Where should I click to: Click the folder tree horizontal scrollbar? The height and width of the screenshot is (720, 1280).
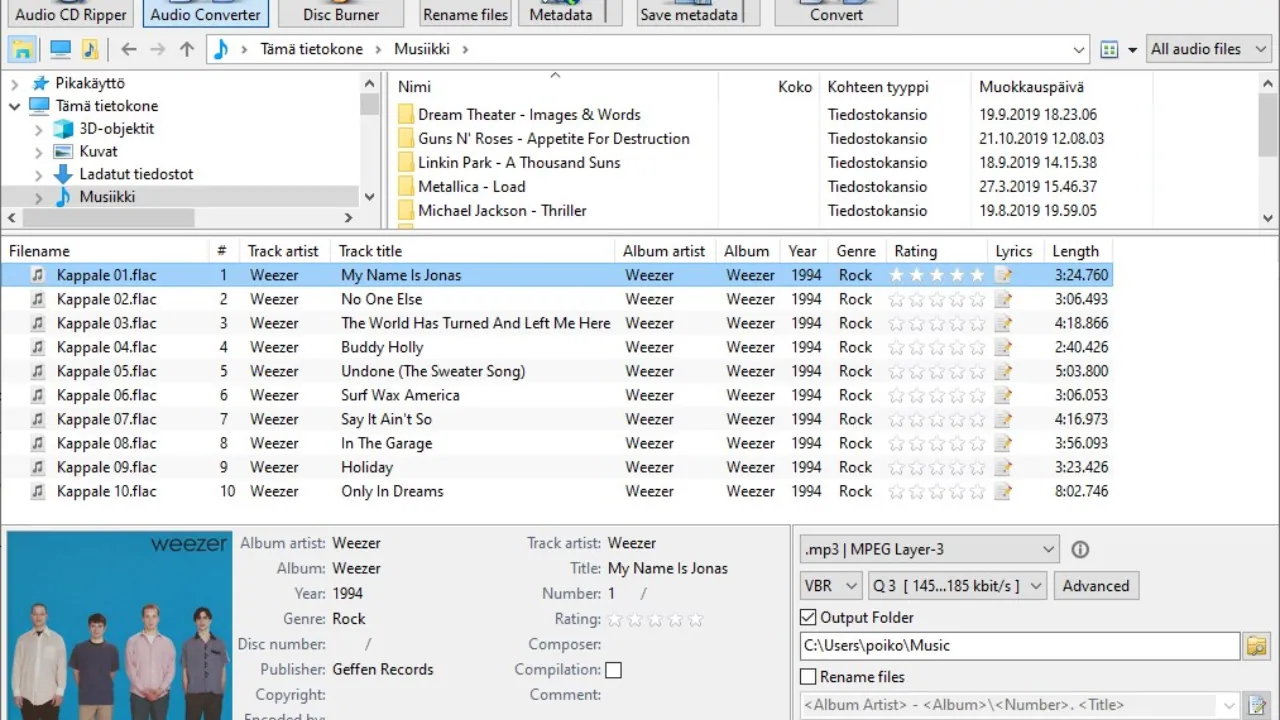tap(180, 217)
